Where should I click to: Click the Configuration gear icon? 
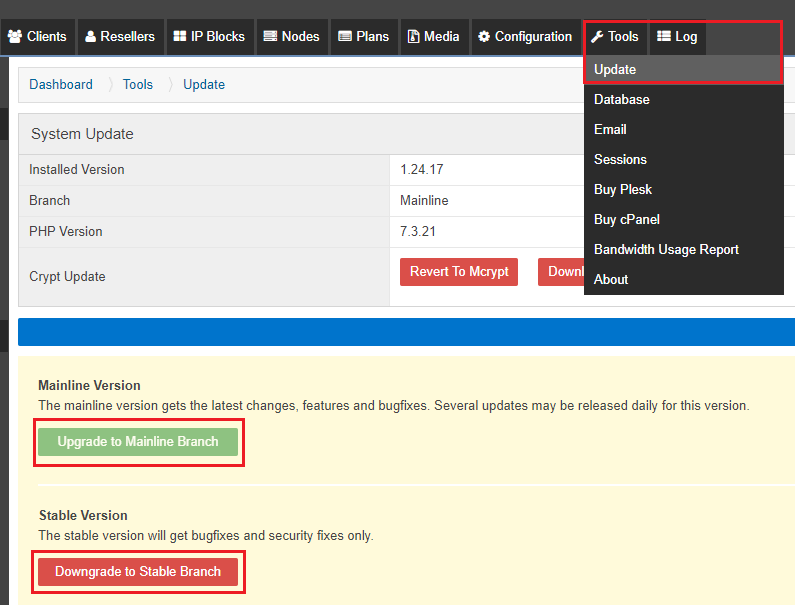click(x=484, y=37)
